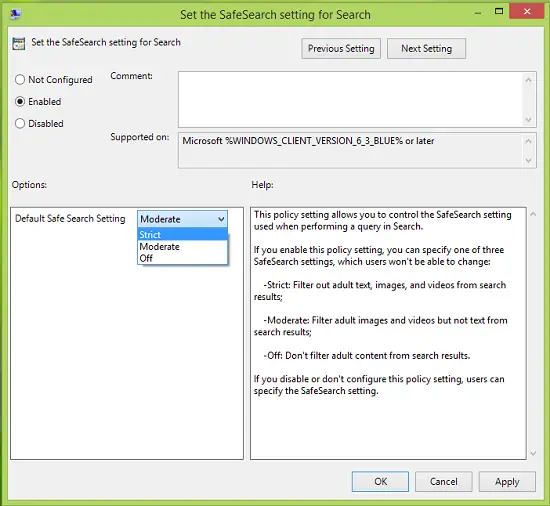
Task: Go to Next Setting
Action: point(426,48)
